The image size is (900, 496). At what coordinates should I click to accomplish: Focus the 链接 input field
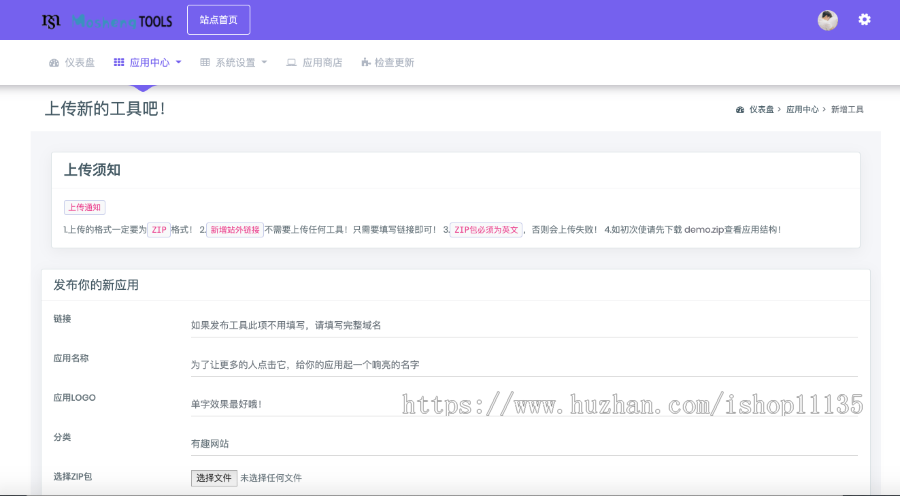point(524,325)
